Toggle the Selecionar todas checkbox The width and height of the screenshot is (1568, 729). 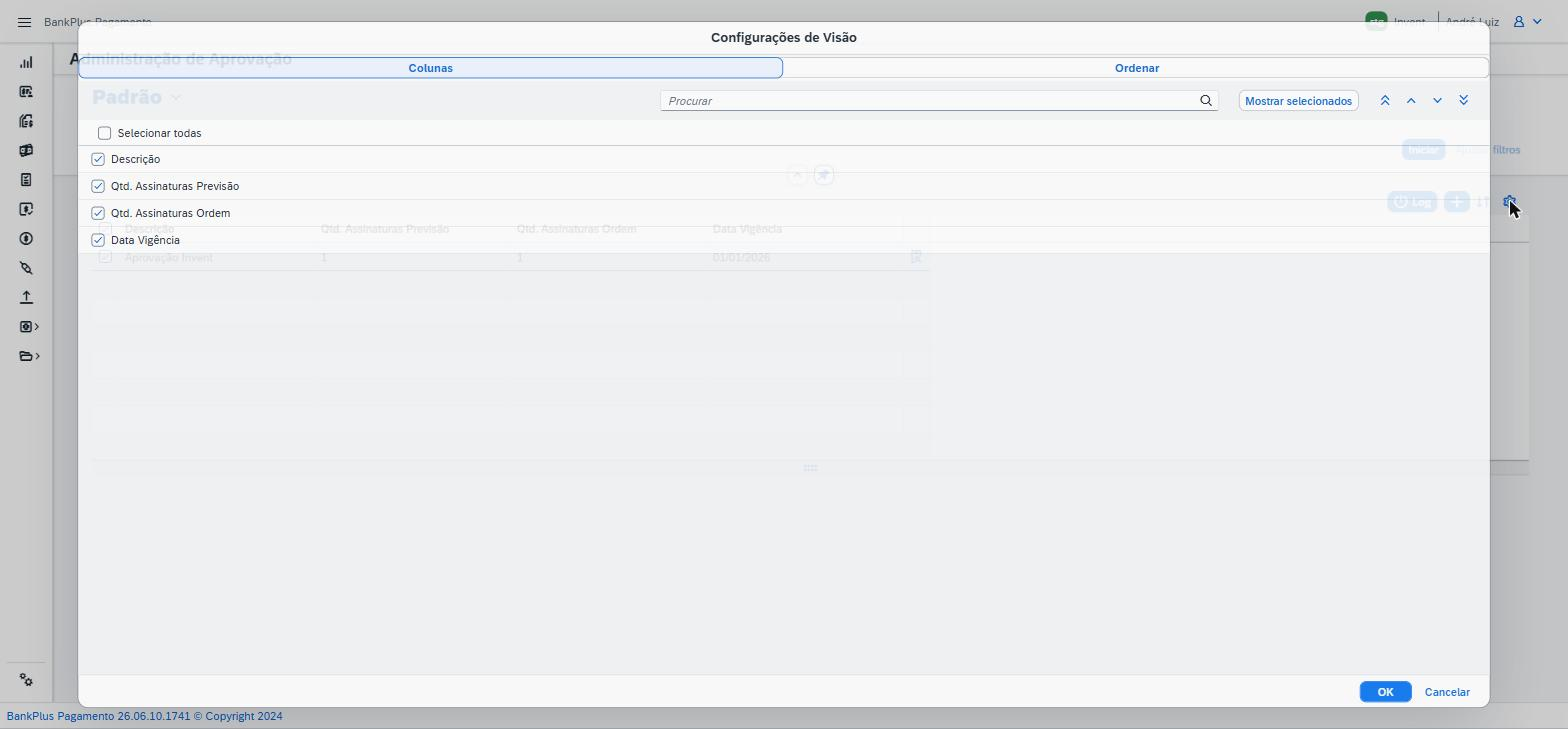(104, 133)
